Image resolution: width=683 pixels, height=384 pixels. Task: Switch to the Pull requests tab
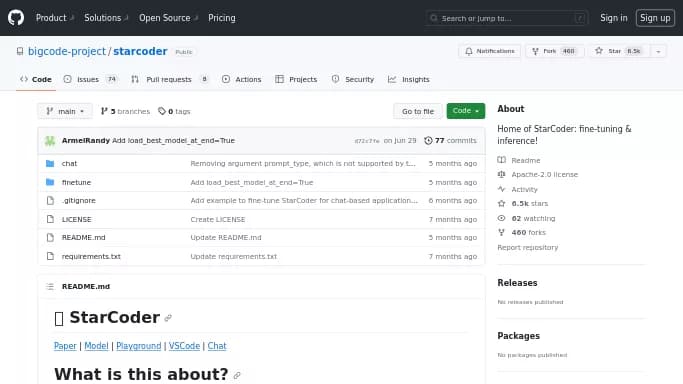coord(170,79)
